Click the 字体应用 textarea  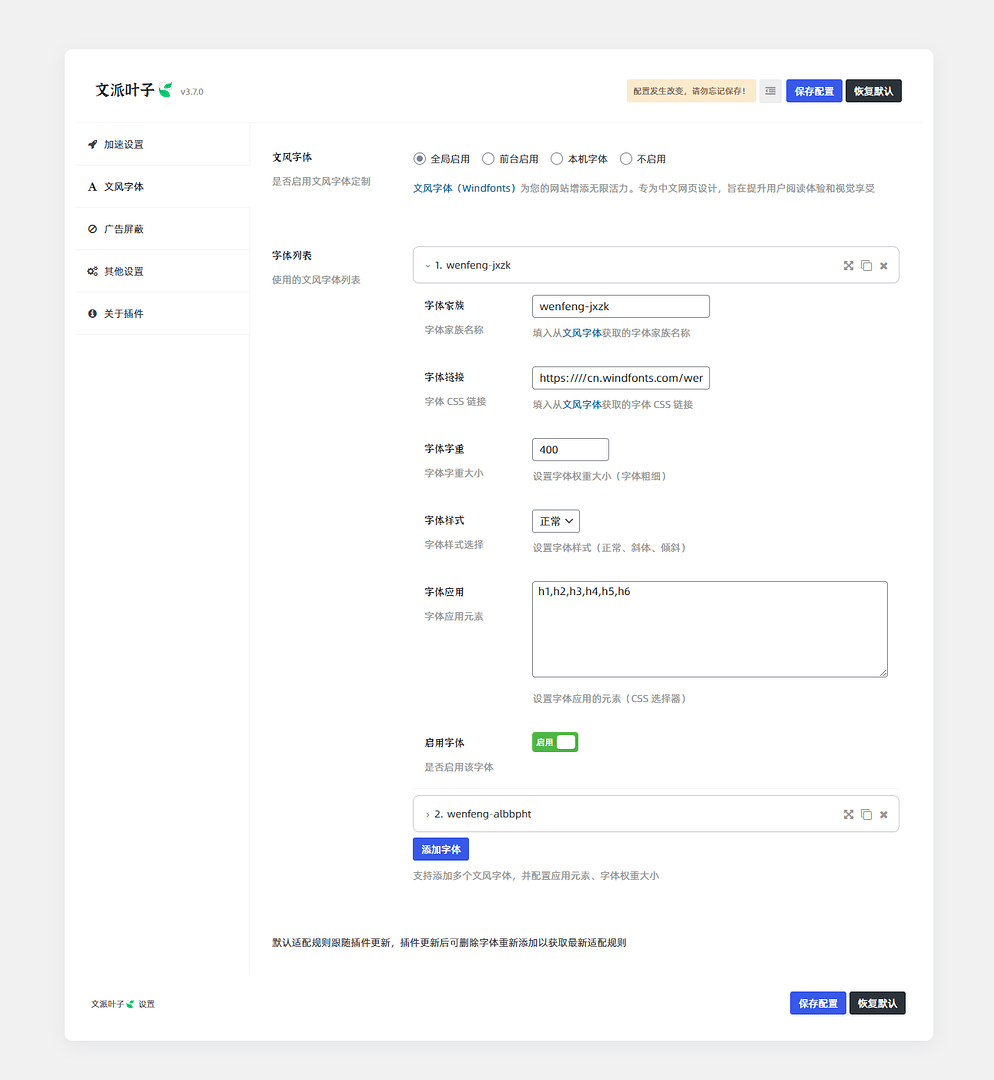click(x=709, y=630)
